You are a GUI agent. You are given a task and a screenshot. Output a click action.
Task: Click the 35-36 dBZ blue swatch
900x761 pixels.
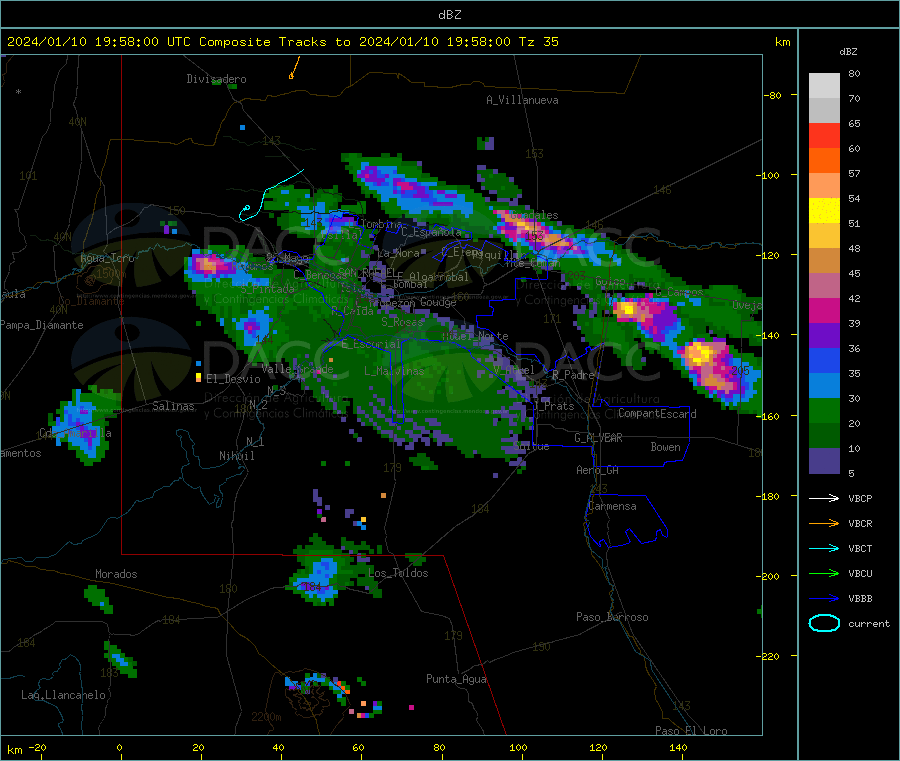coord(824,360)
